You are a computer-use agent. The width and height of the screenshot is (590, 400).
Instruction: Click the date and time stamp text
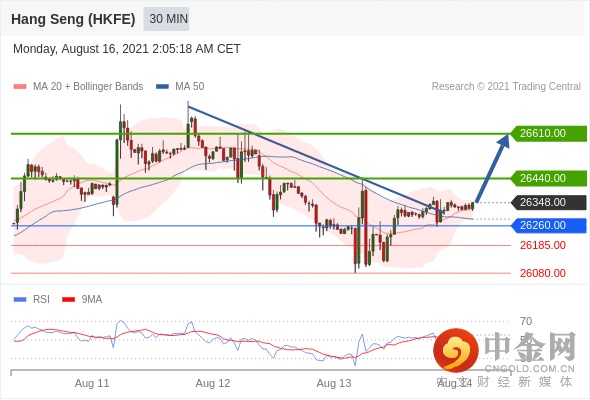(x=127, y=49)
